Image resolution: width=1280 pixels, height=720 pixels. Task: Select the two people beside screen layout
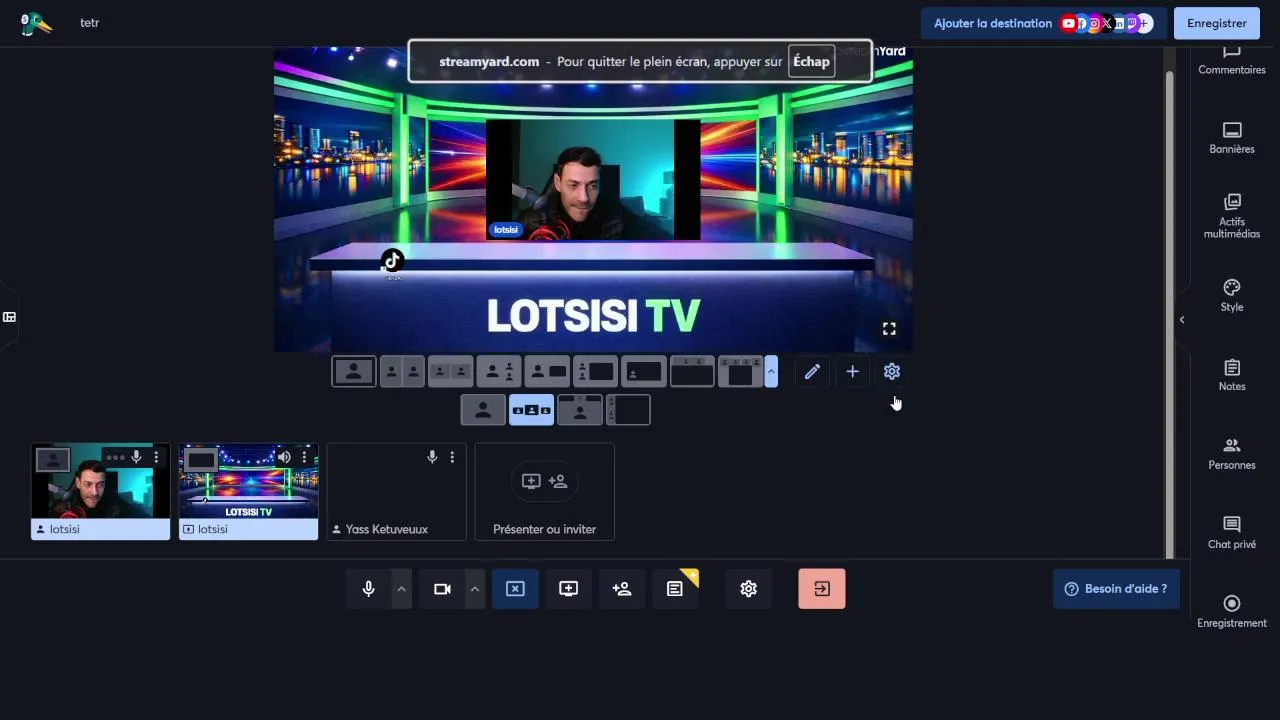pyautogui.click(x=595, y=371)
